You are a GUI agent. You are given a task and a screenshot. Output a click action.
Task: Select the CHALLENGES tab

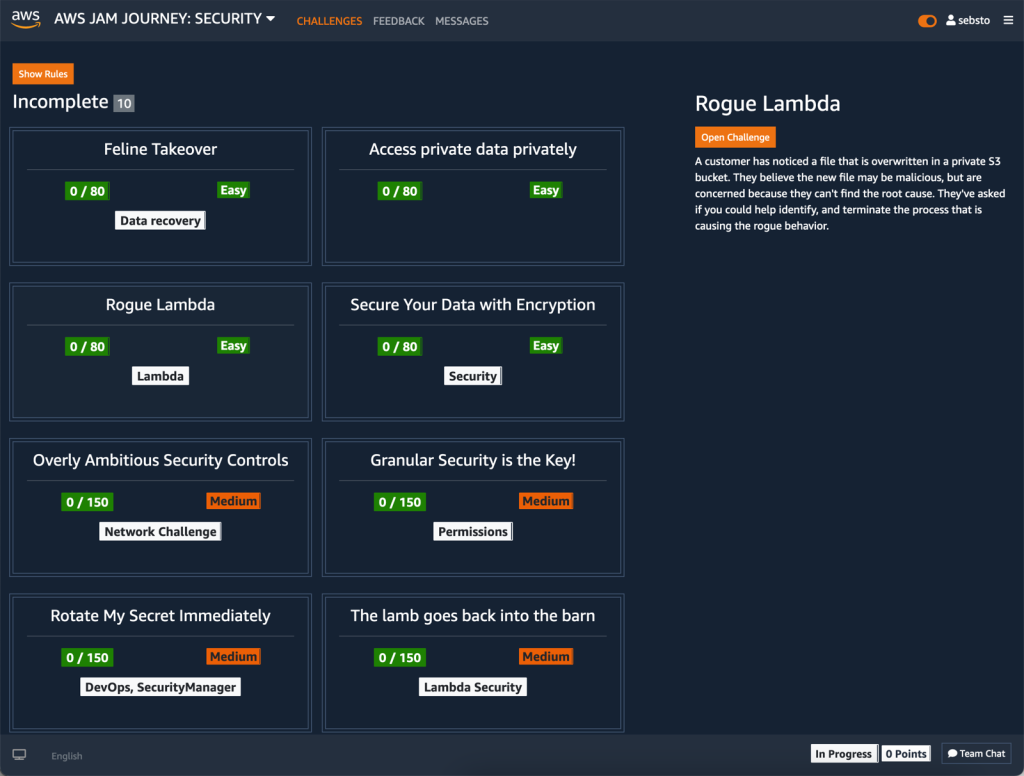pyautogui.click(x=329, y=20)
